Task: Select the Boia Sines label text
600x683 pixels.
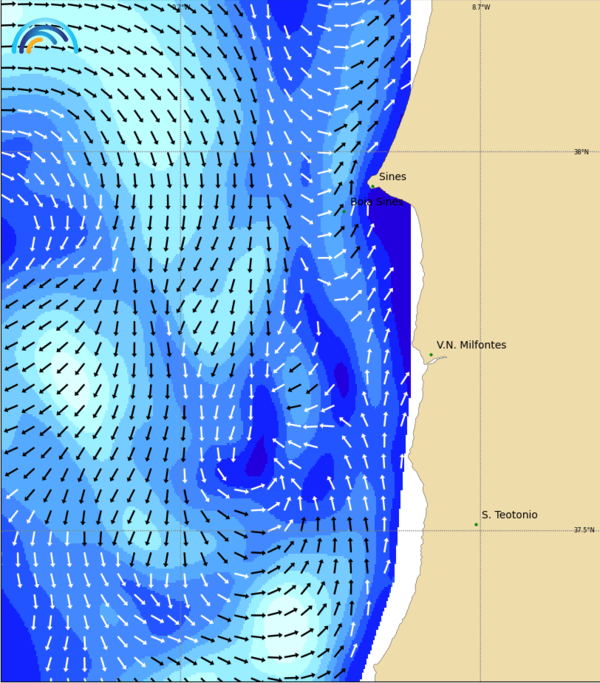Action: tap(378, 202)
